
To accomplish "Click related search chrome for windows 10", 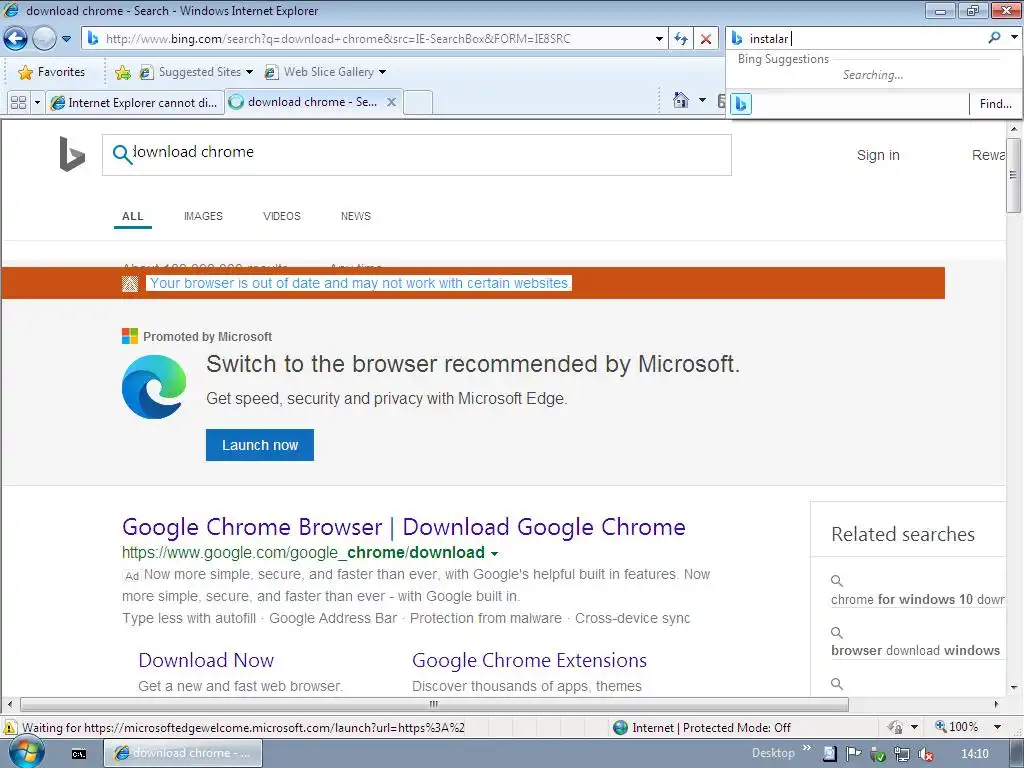I will [918, 599].
